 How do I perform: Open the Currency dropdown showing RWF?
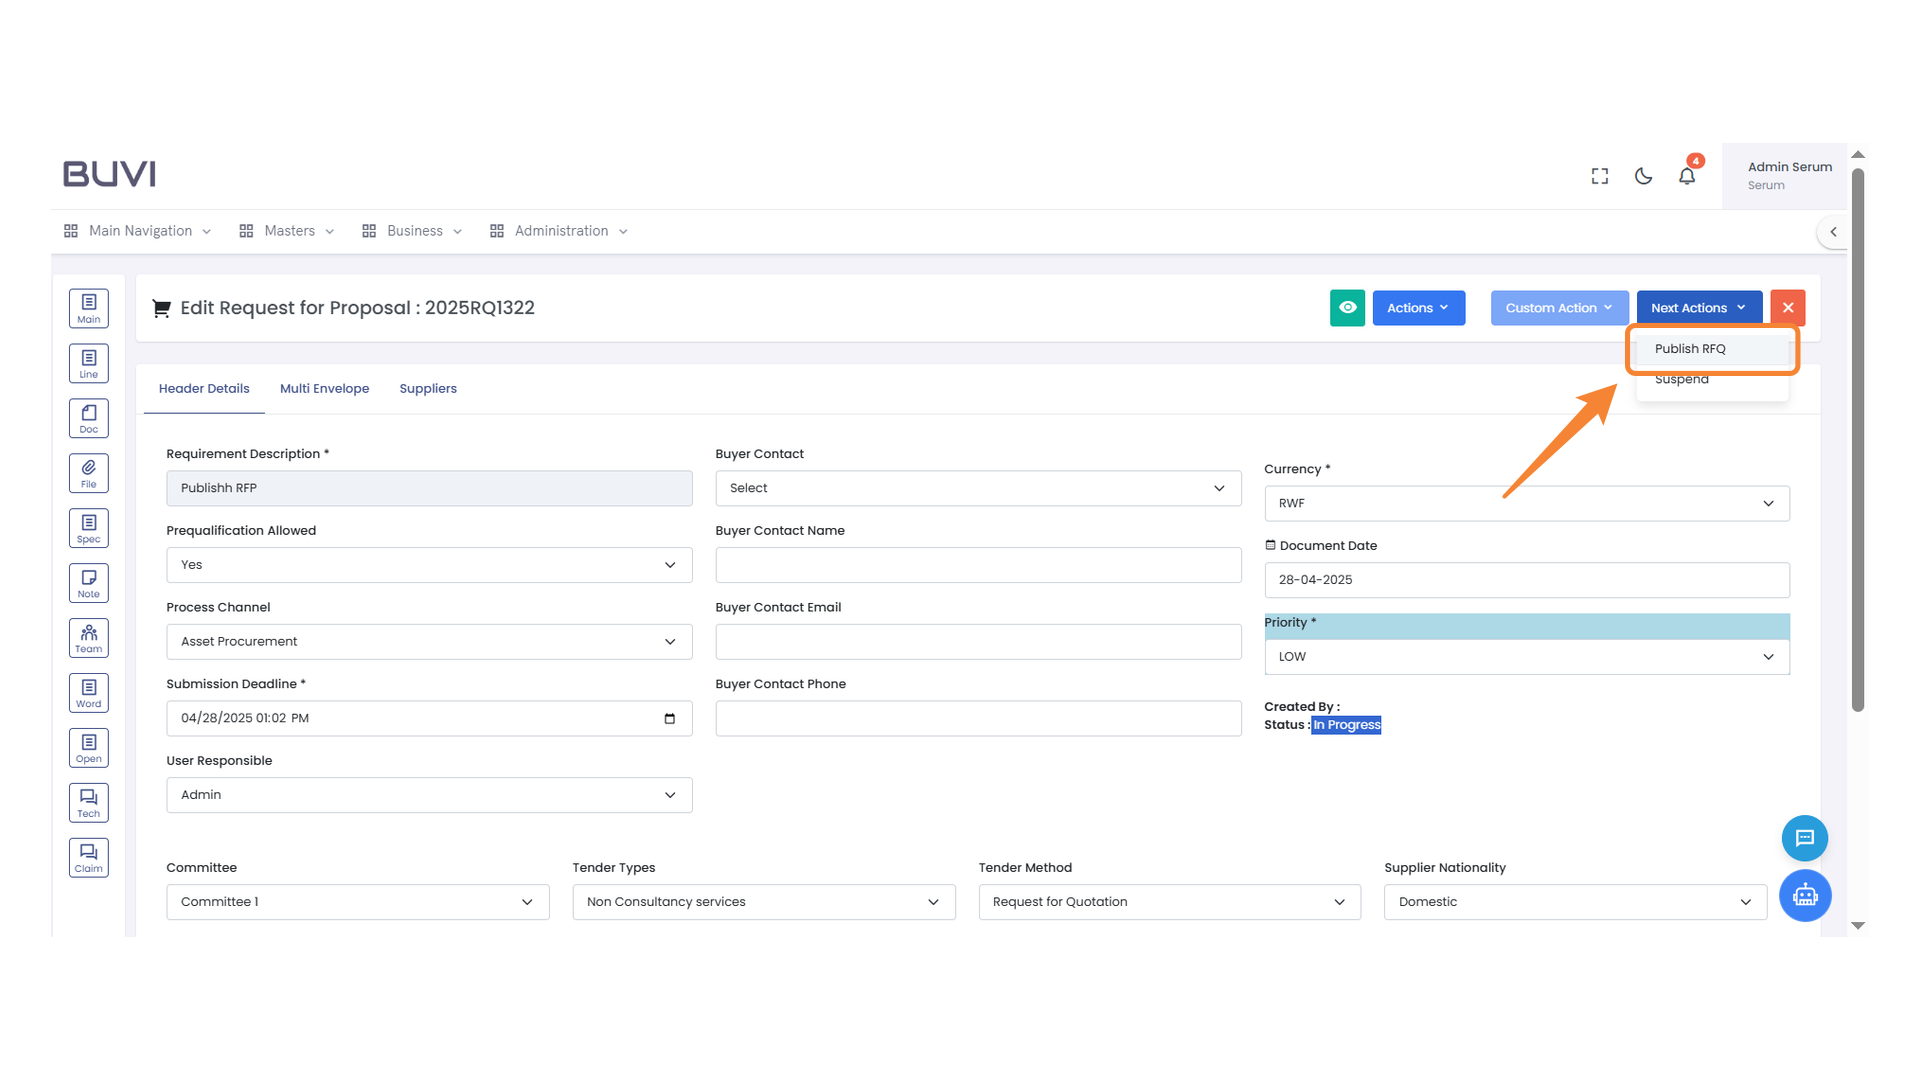[1527, 503]
